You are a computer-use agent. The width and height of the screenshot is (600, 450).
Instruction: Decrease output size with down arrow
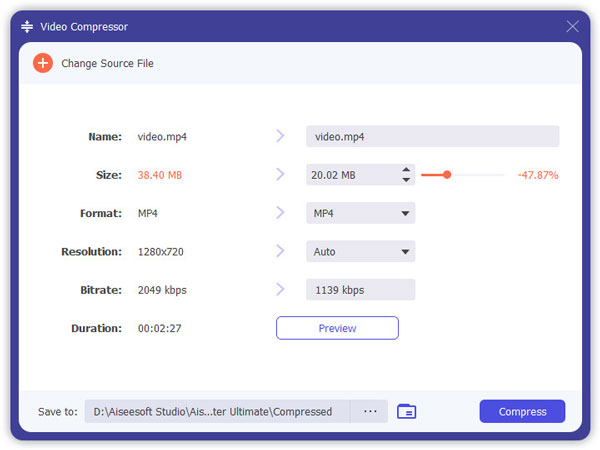pyautogui.click(x=406, y=180)
